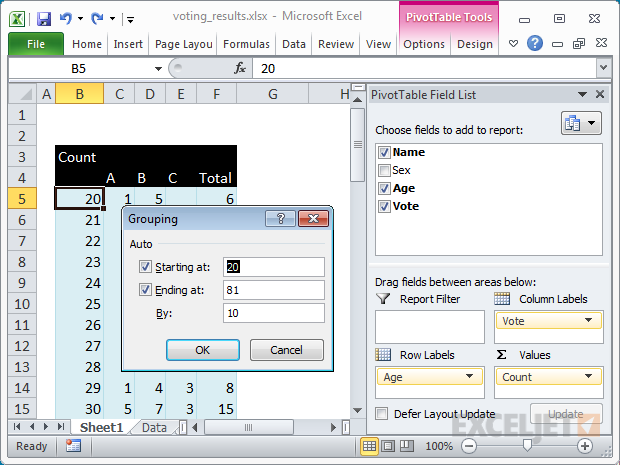Click the Undo arrow icon
The image size is (620, 465).
66,17
